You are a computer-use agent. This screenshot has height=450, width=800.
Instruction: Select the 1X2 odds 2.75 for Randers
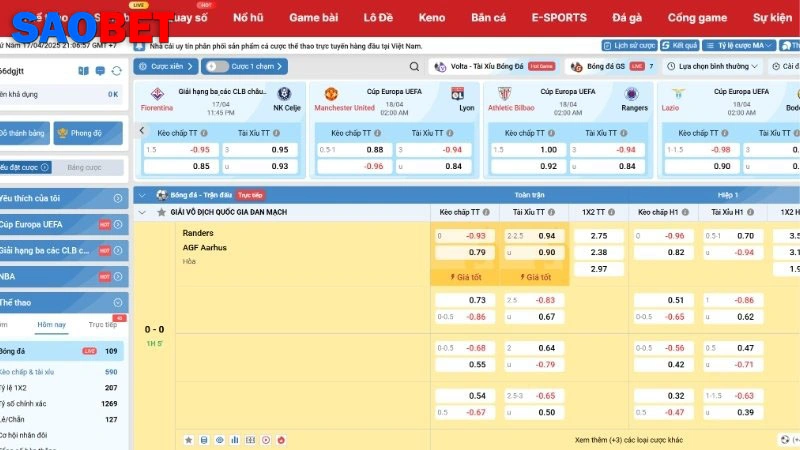(599, 236)
